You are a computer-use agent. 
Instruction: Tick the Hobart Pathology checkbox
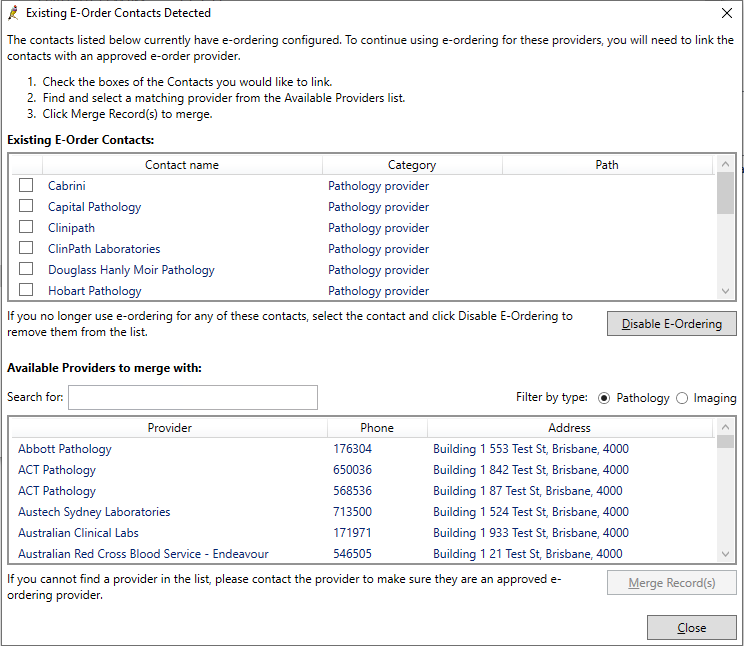click(26, 290)
